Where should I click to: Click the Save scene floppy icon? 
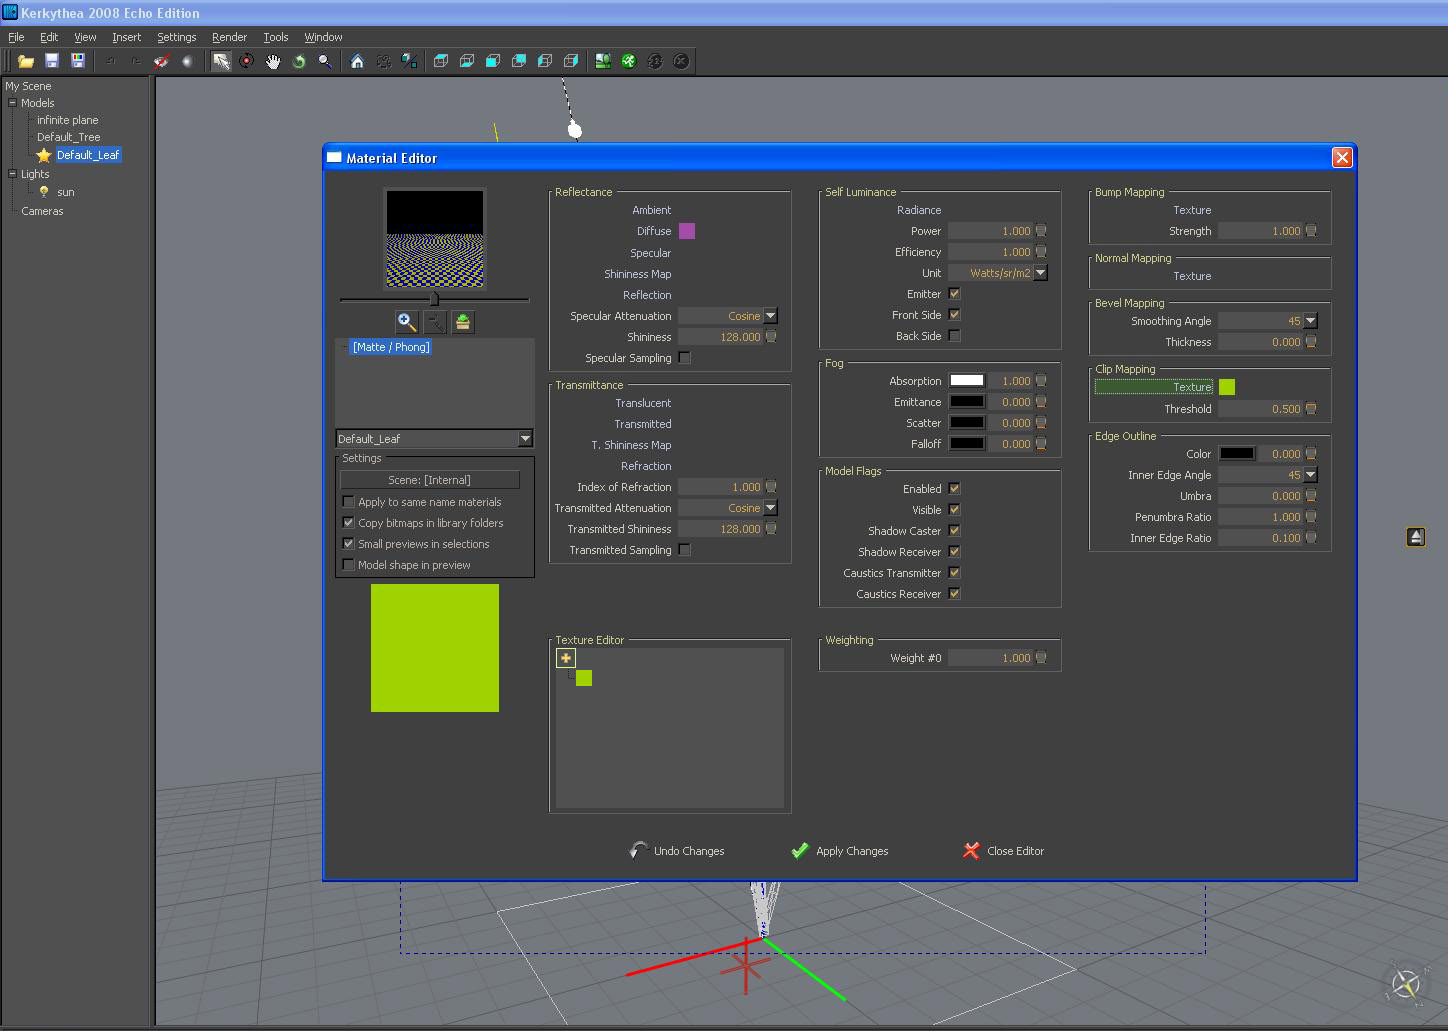tap(52, 61)
